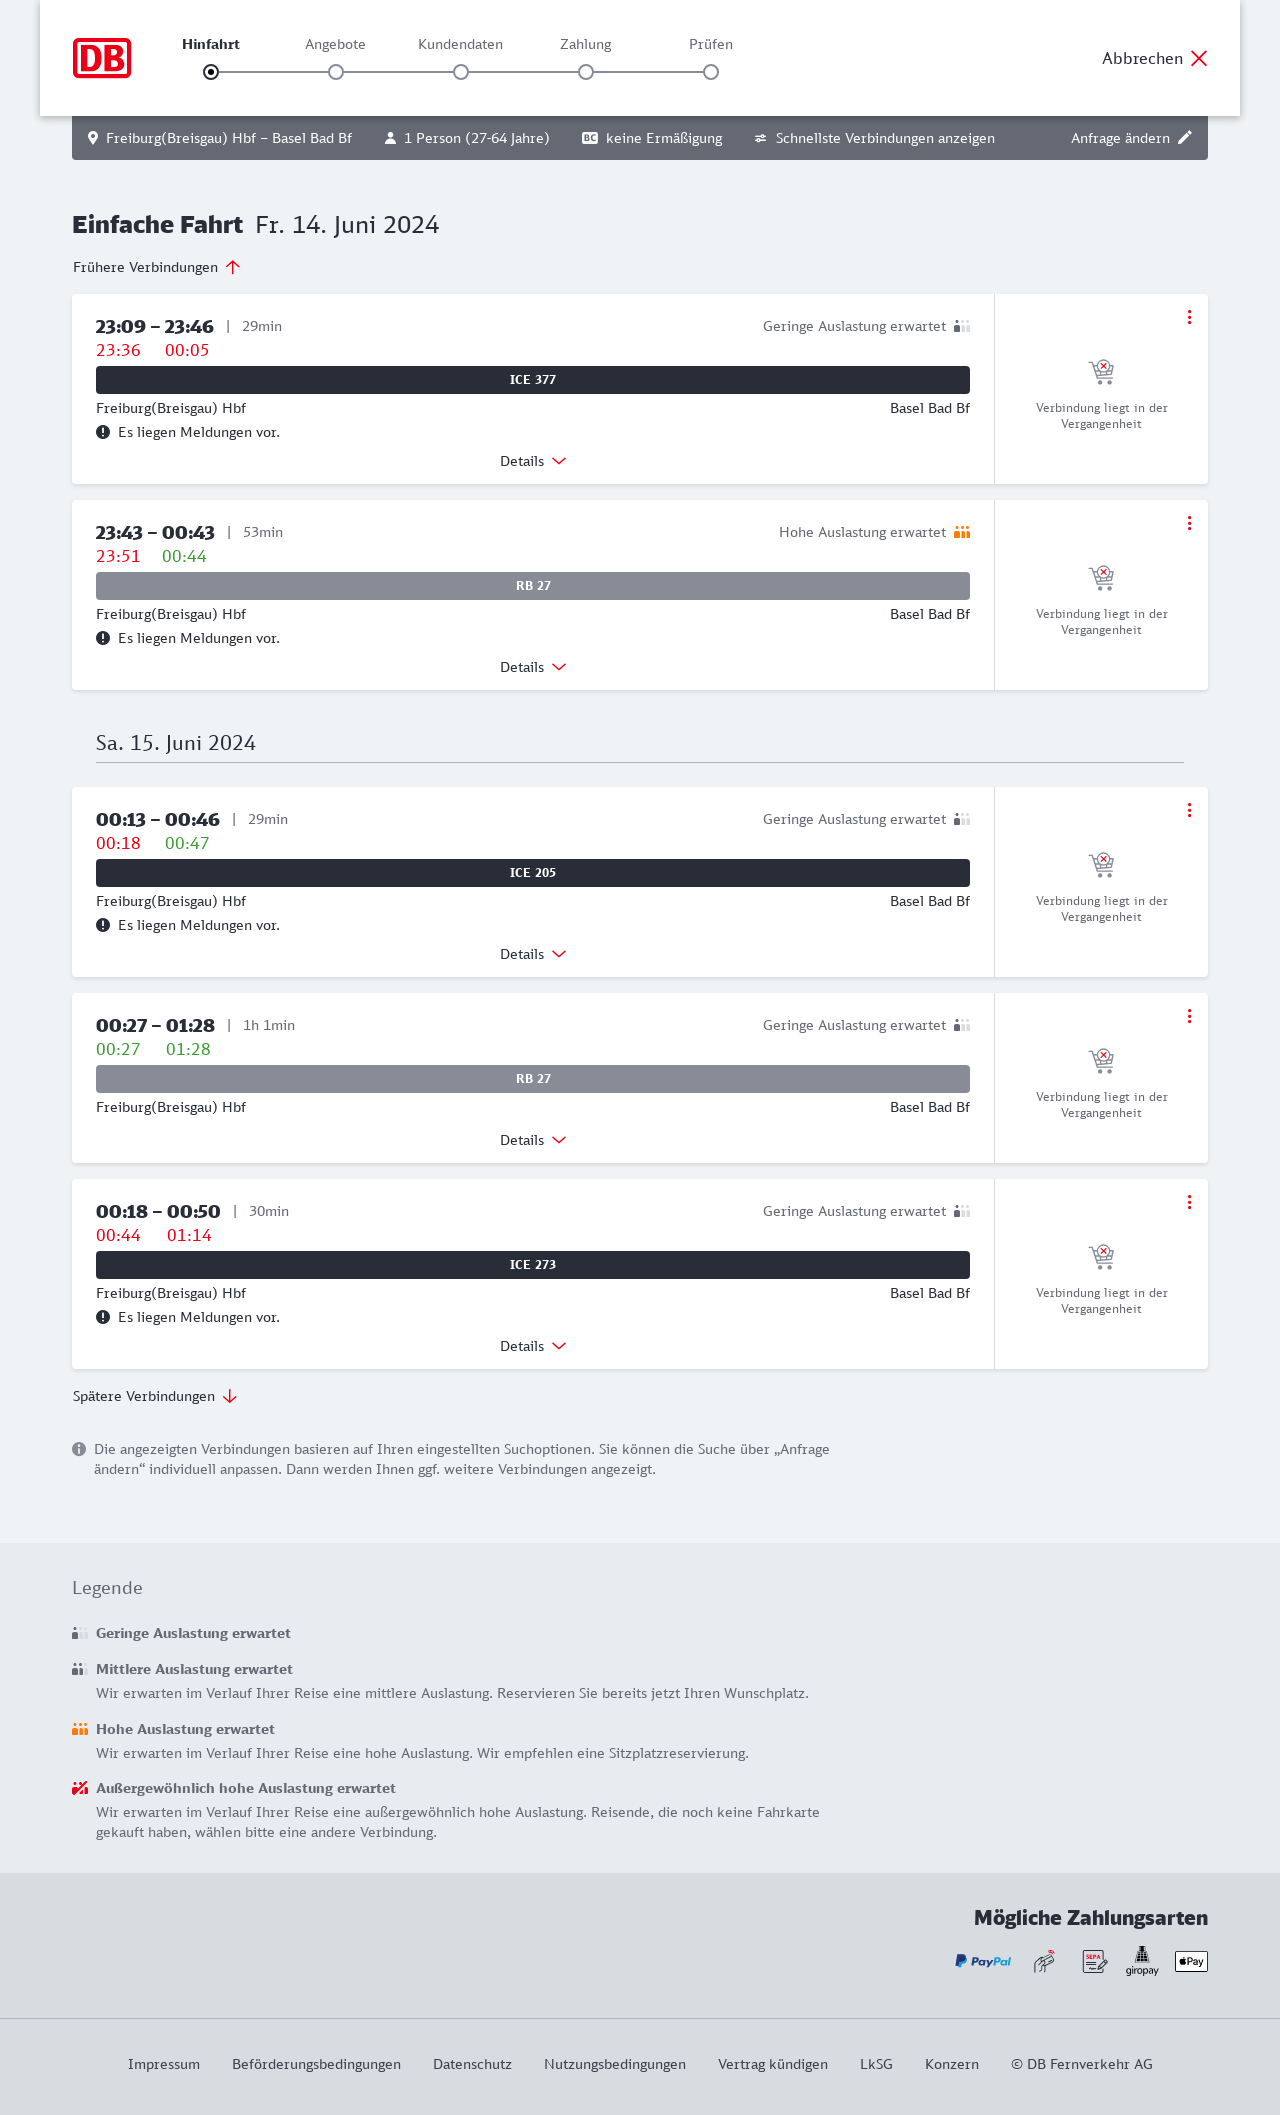Show Frühere Verbindungen
Screen dimensions: 1280x2115
click(156, 267)
